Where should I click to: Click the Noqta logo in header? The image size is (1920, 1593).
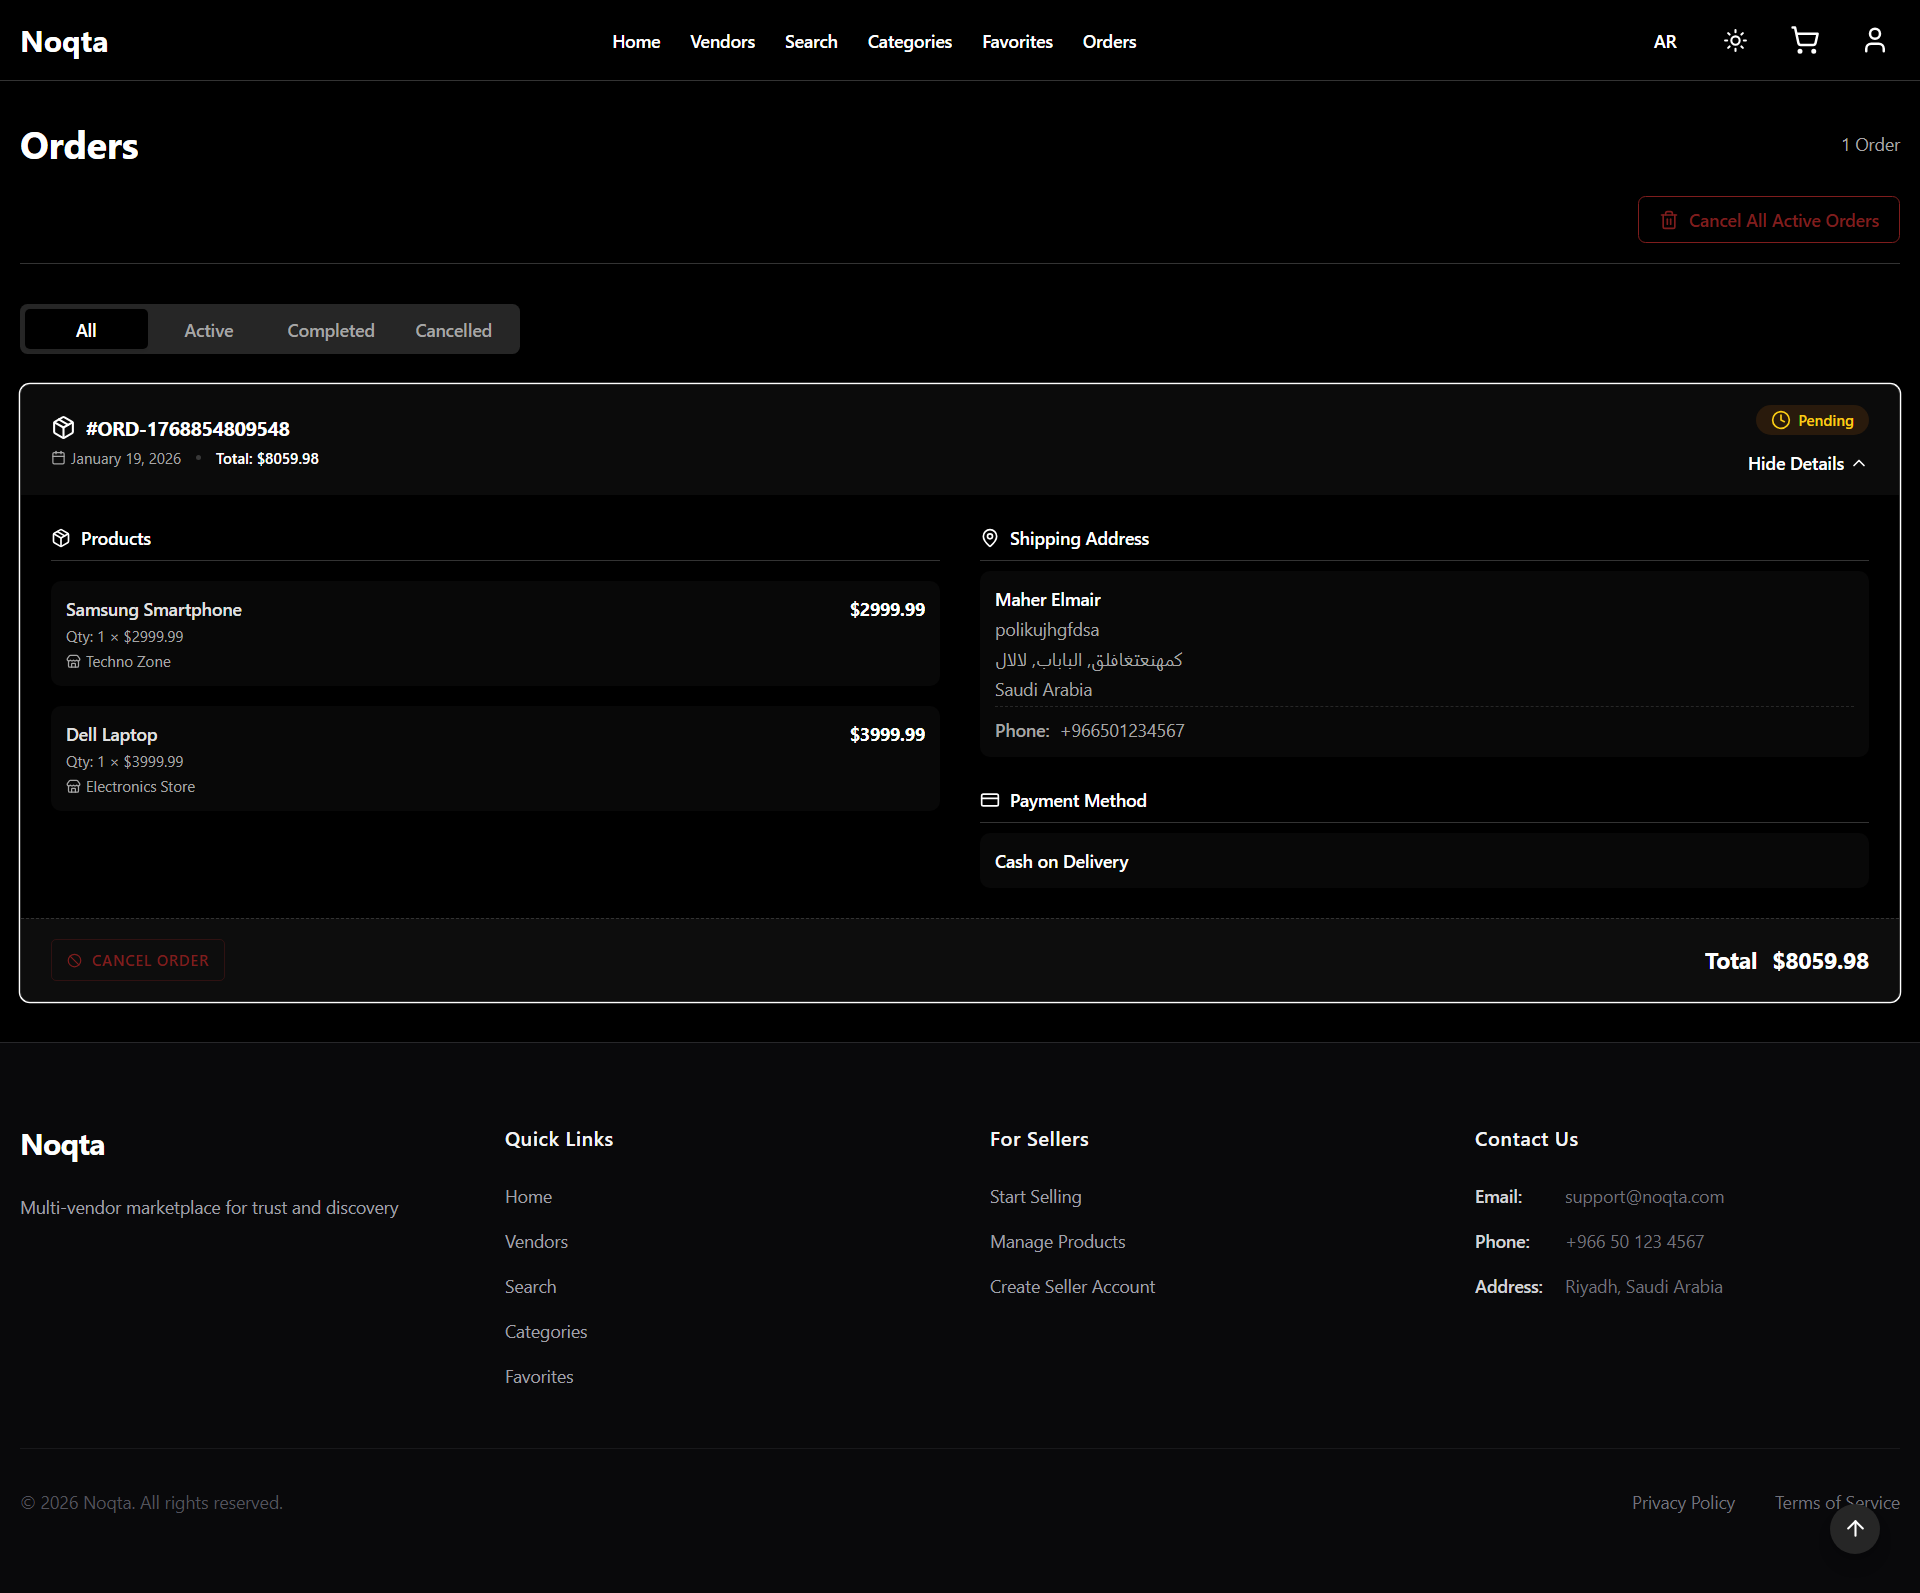[64, 42]
